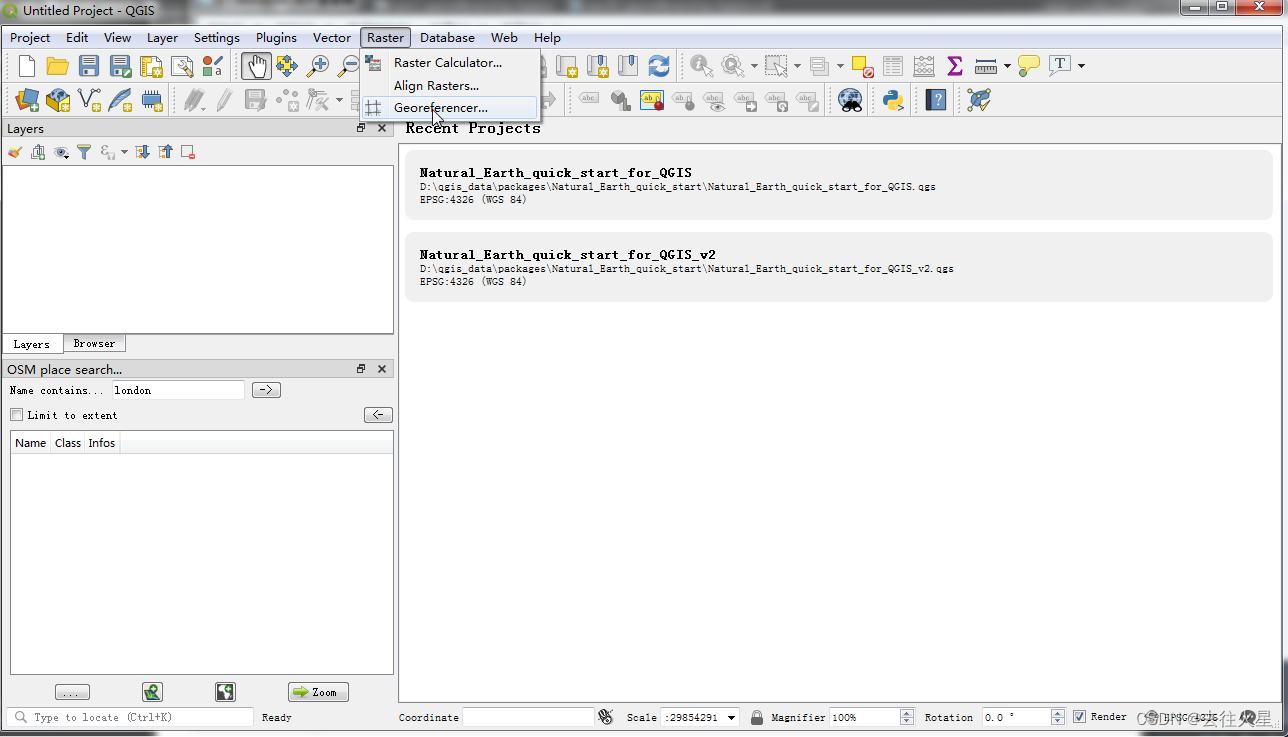Deselect features from all layers
This screenshot has width=1288, height=737.
[x=862, y=66]
